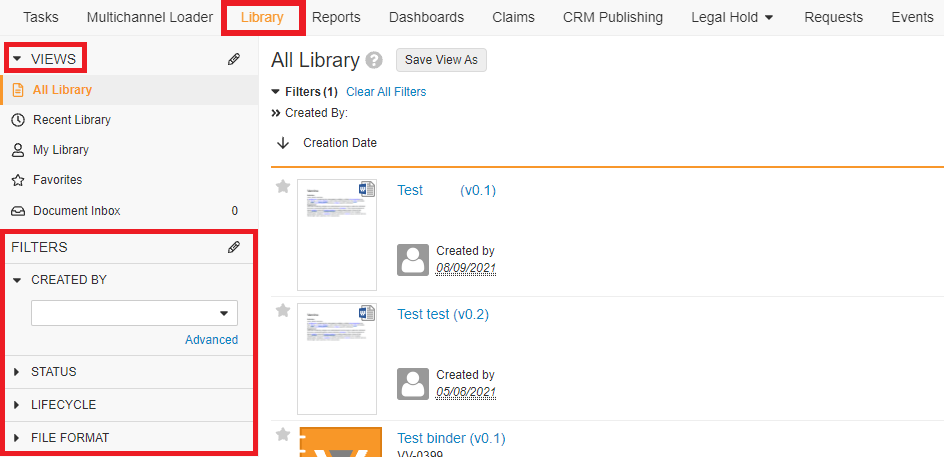Click the descending sort arrow by Creation Date
This screenshot has width=944, height=457.
click(283, 143)
